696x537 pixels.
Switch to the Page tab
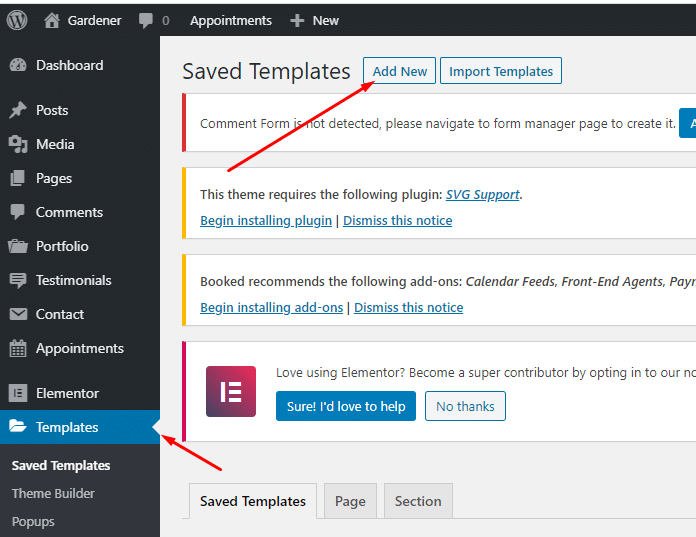tap(350, 501)
